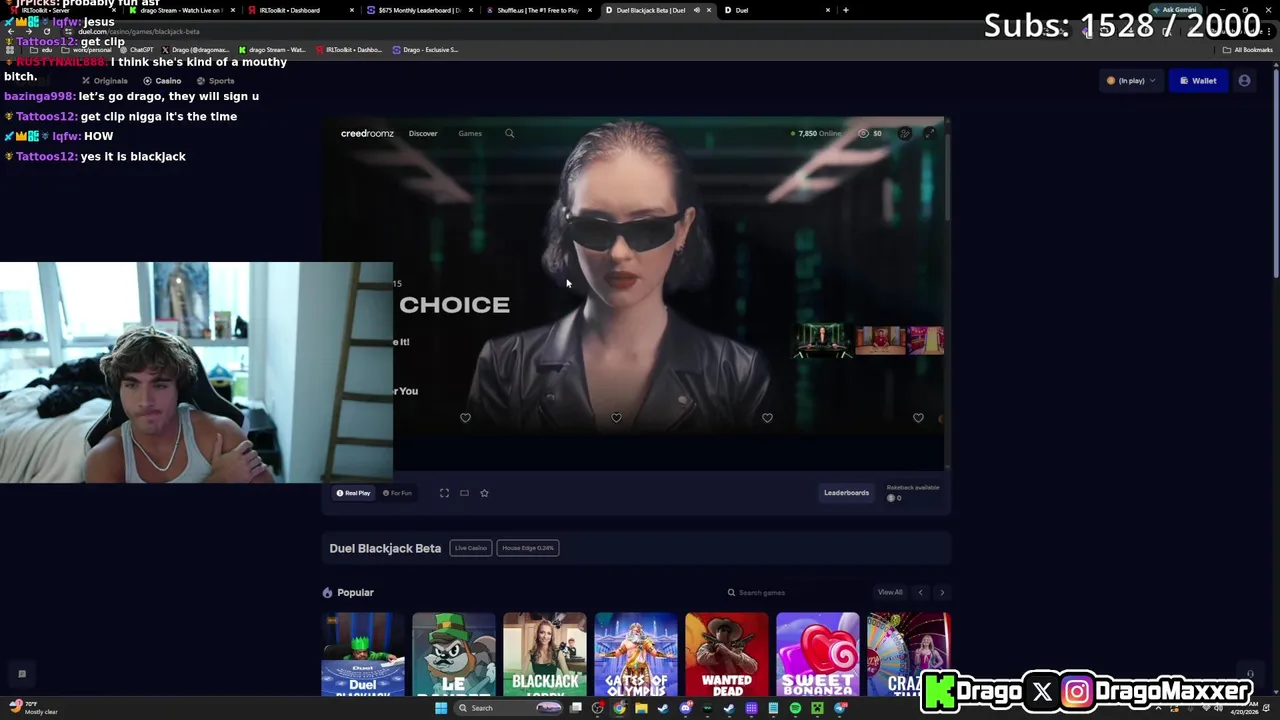Viewport: 1280px width, 720px height.
Task: Open Discord from the taskbar
Action: [x=685, y=708]
